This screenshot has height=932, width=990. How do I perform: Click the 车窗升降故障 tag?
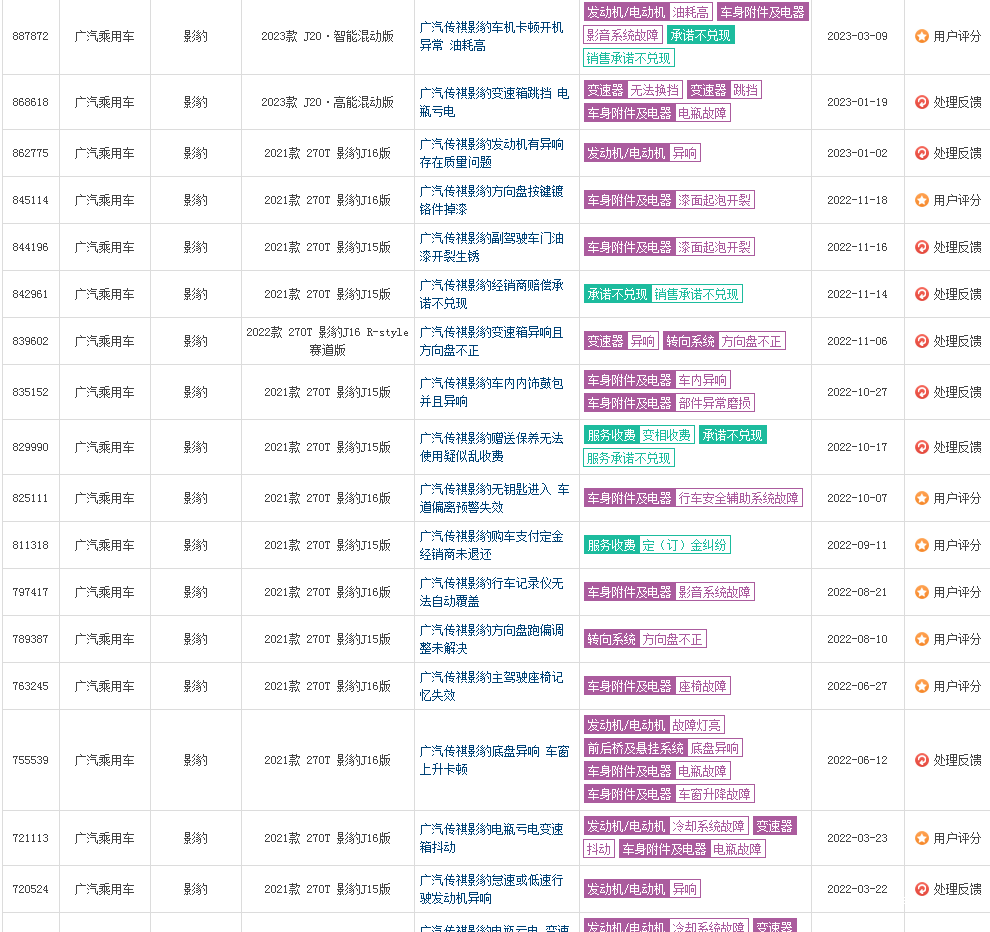click(x=714, y=794)
